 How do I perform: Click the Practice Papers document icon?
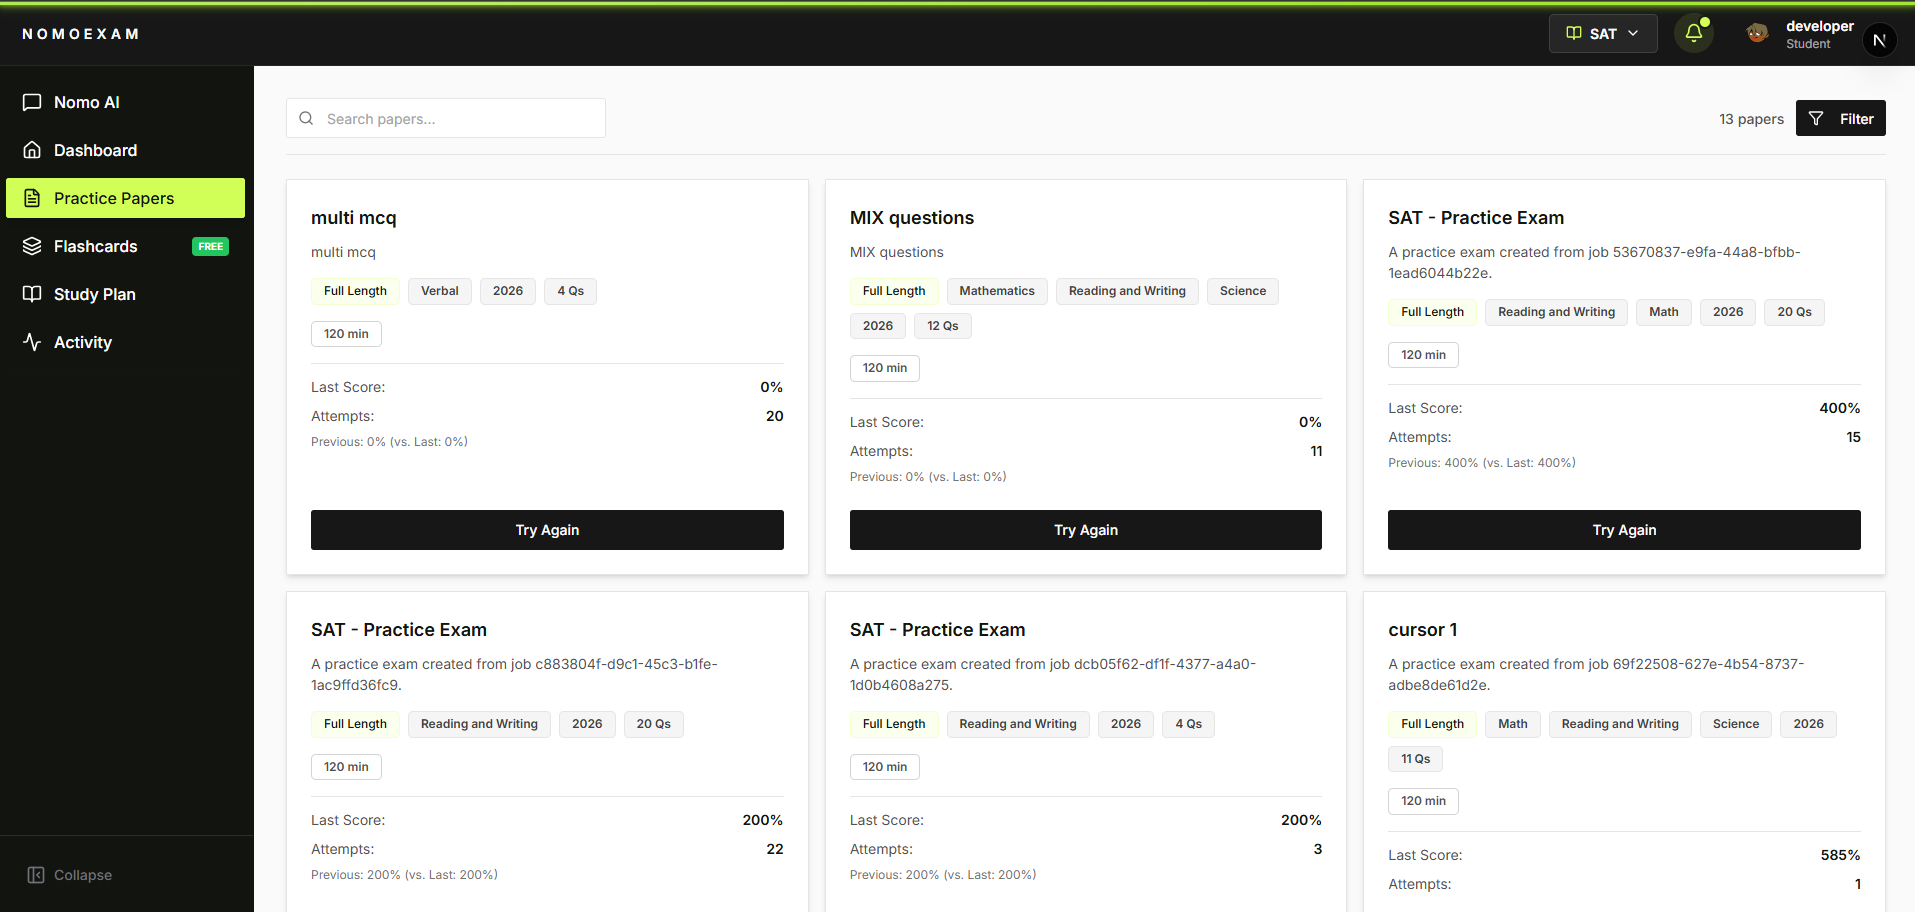coord(32,198)
